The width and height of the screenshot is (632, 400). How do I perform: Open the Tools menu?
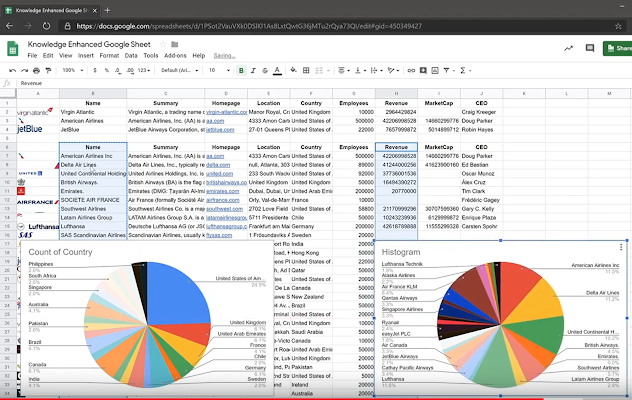click(x=151, y=56)
